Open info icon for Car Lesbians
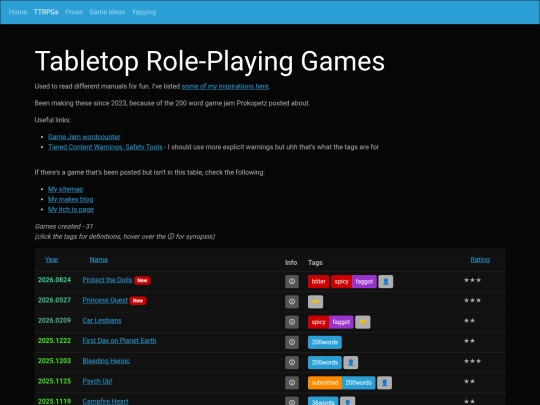 (292, 322)
